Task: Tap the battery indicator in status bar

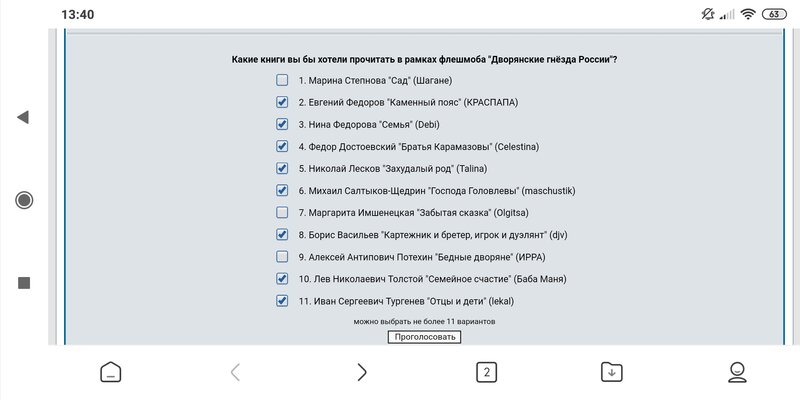Action: click(x=774, y=14)
